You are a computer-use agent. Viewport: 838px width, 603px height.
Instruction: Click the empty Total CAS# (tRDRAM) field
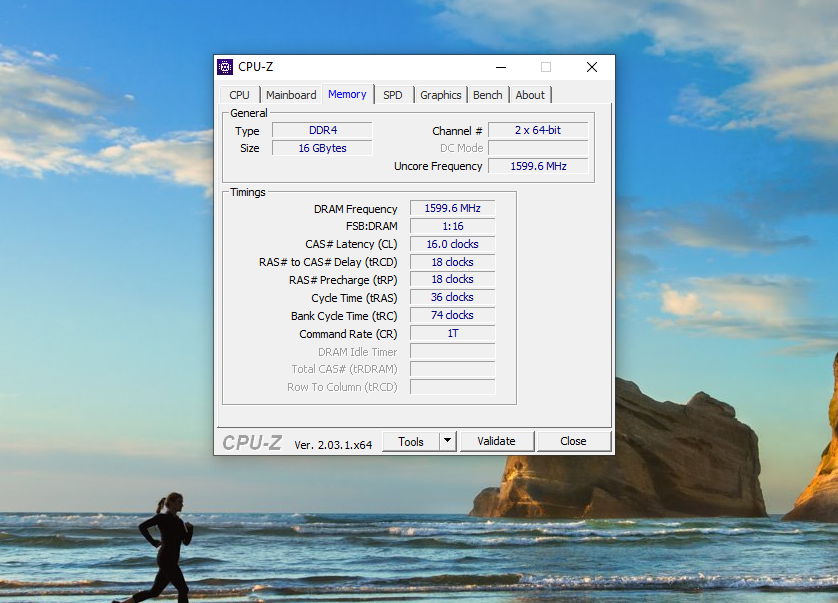click(453, 369)
